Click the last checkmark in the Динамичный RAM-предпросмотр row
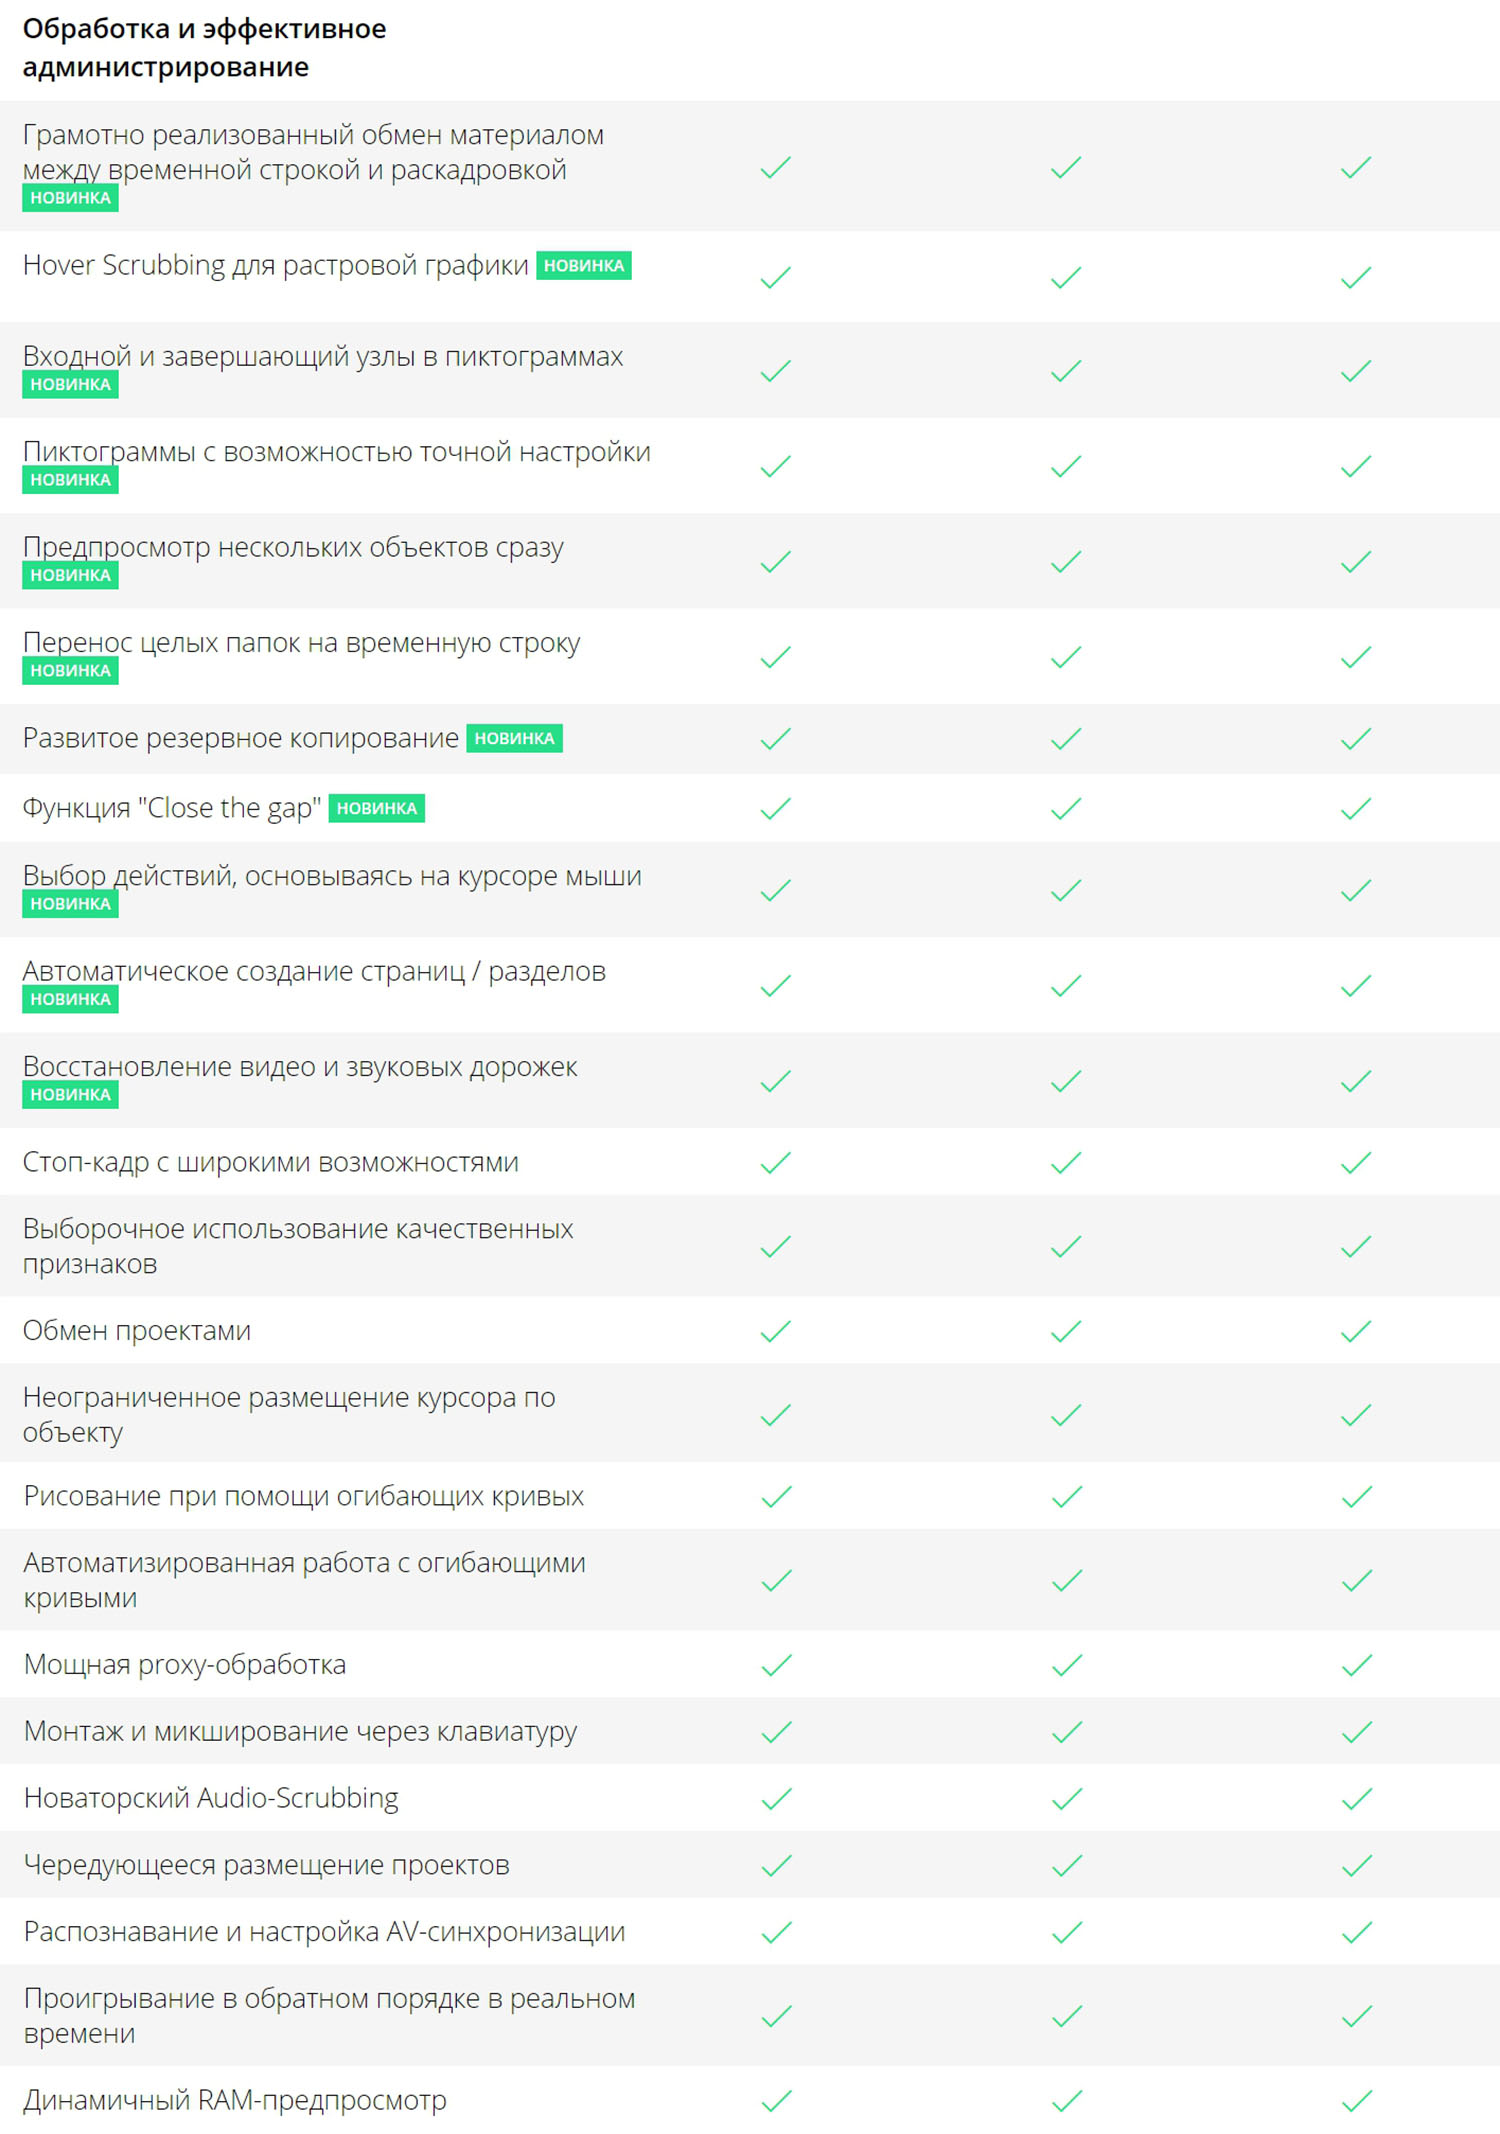The width and height of the screenshot is (1500, 2134). tap(1356, 2101)
